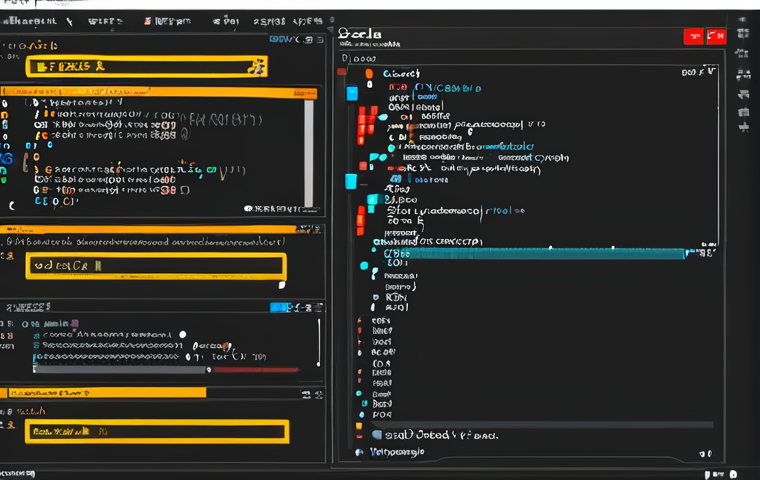Click the running figure icon in the yellow field
Viewport: 760px width, 480px height.
258,66
